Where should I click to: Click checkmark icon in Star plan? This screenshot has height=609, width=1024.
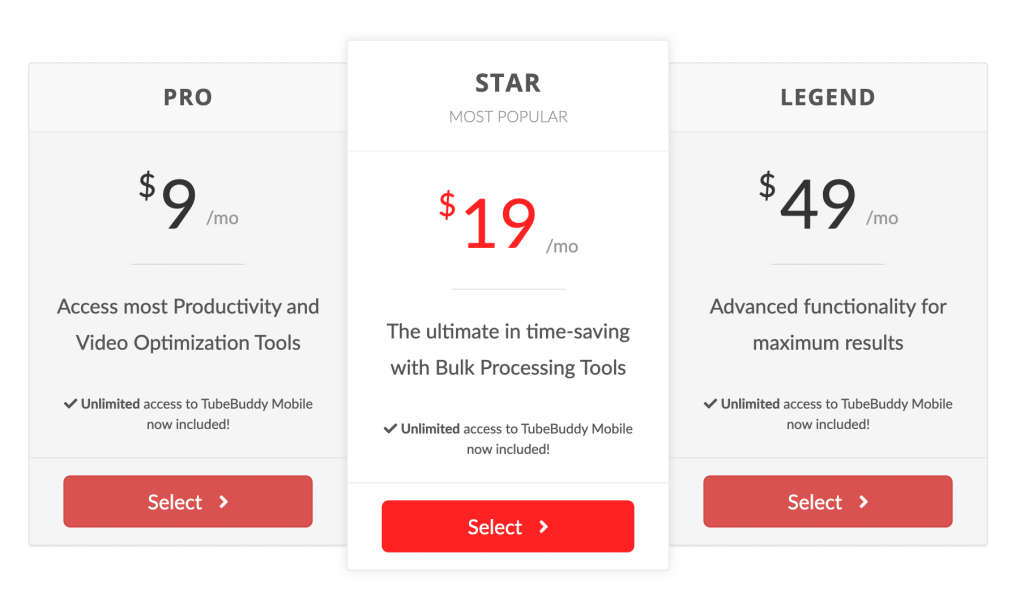pyautogui.click(x=391, y=428)
